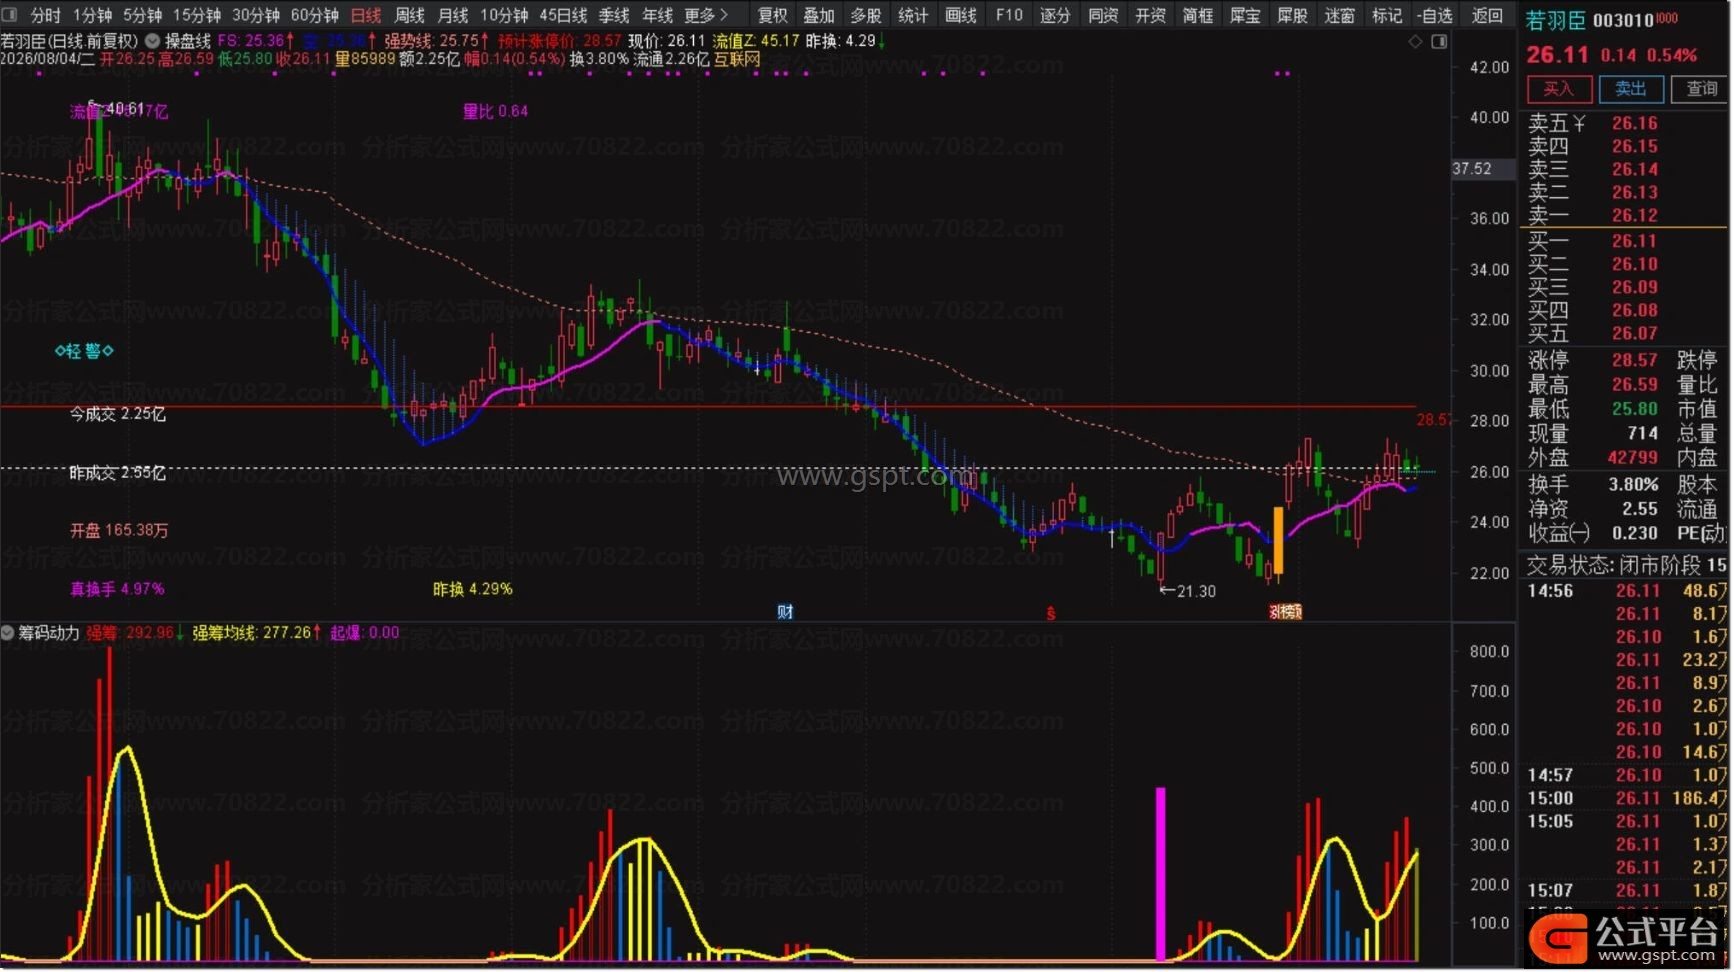Screen dimensions: 1734x972
Task: Click -自选 to remove from watchlist
Action: click(x=1435, y=15)
